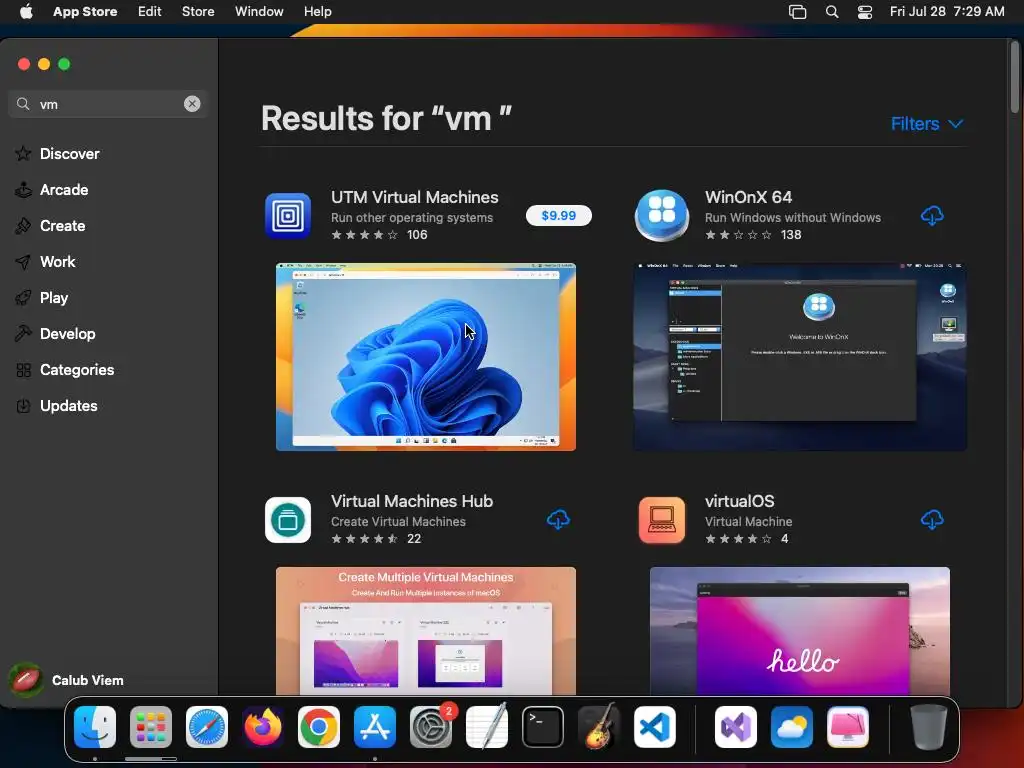Launch Firefox from the Dock
Image resolution: width=1024 pixels, height=768 pixels.
pyautogui.click(x=263, y=727)
